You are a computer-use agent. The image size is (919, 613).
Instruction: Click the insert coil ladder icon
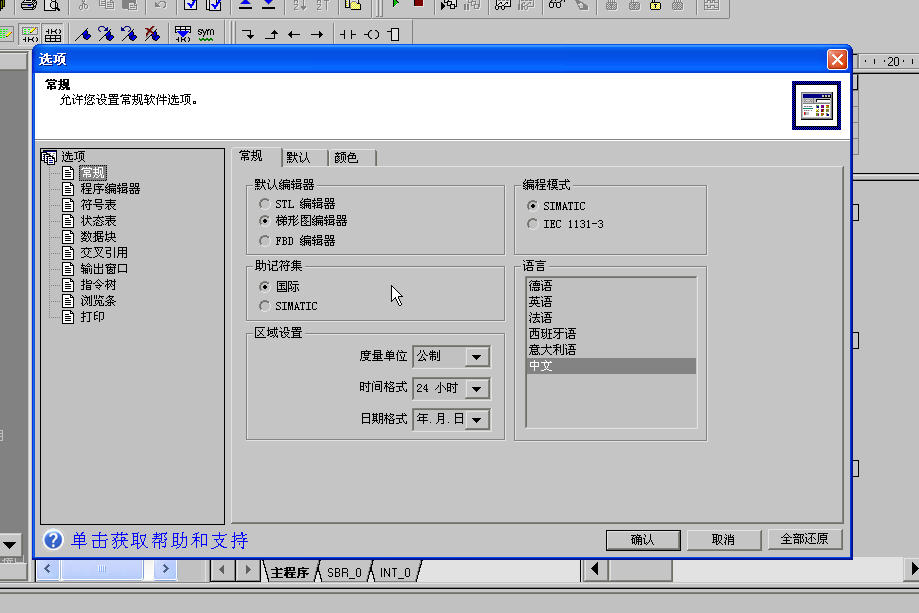pyautogui.click(x=371, y=34)
